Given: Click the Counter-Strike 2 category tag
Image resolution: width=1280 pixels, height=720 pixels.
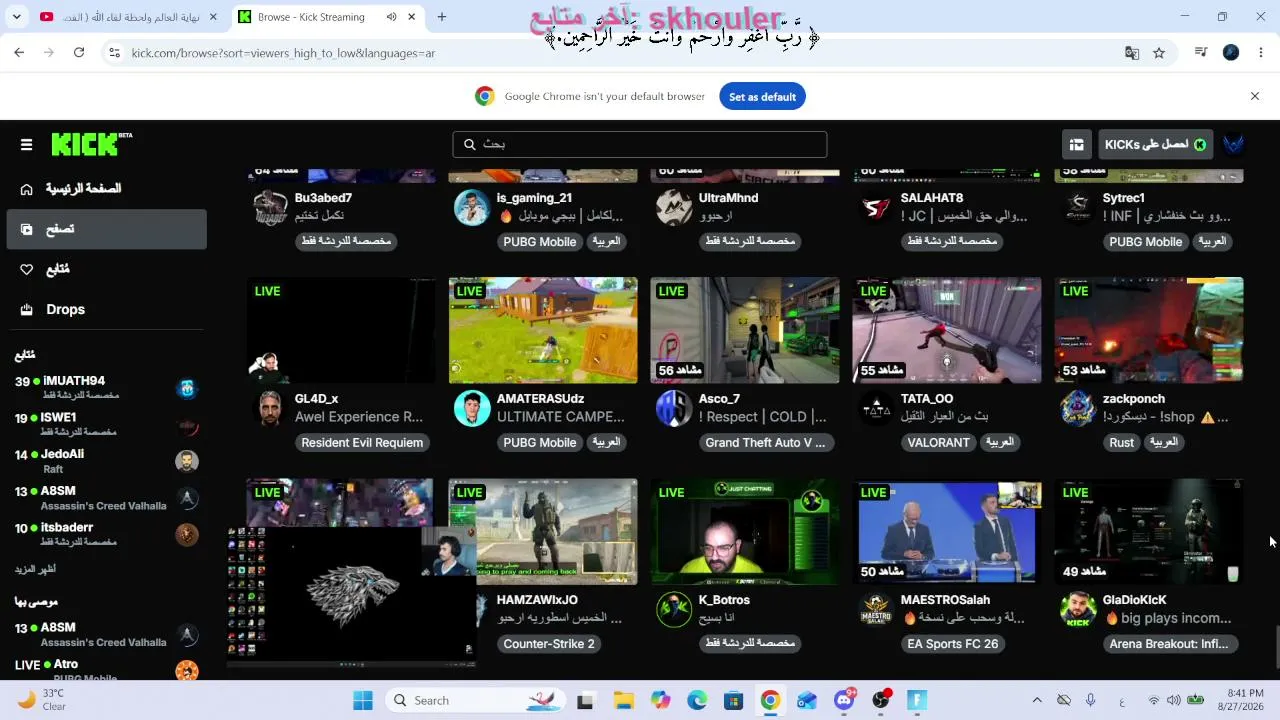Looking at the screenshot, I should click(x=549, y=644).
